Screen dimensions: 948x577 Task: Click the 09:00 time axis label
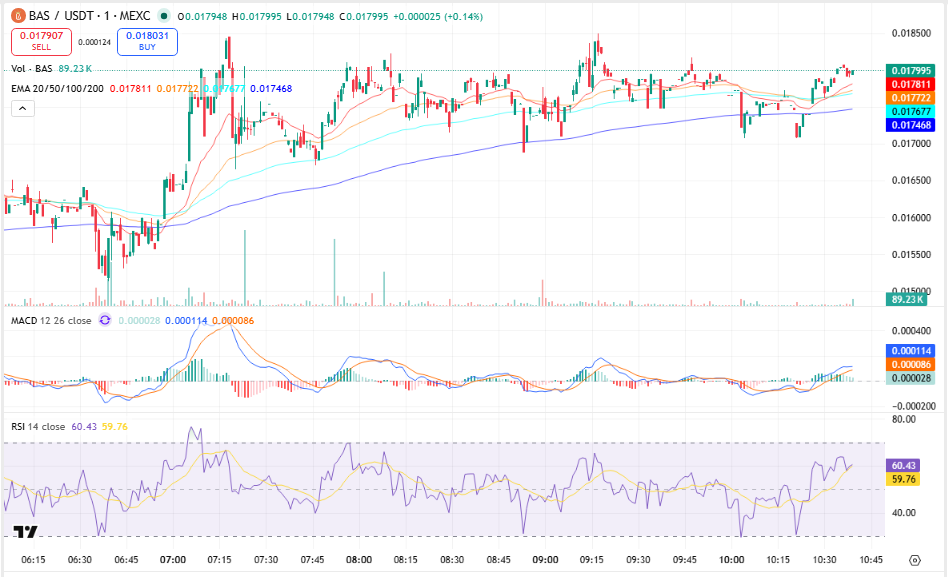545,560
